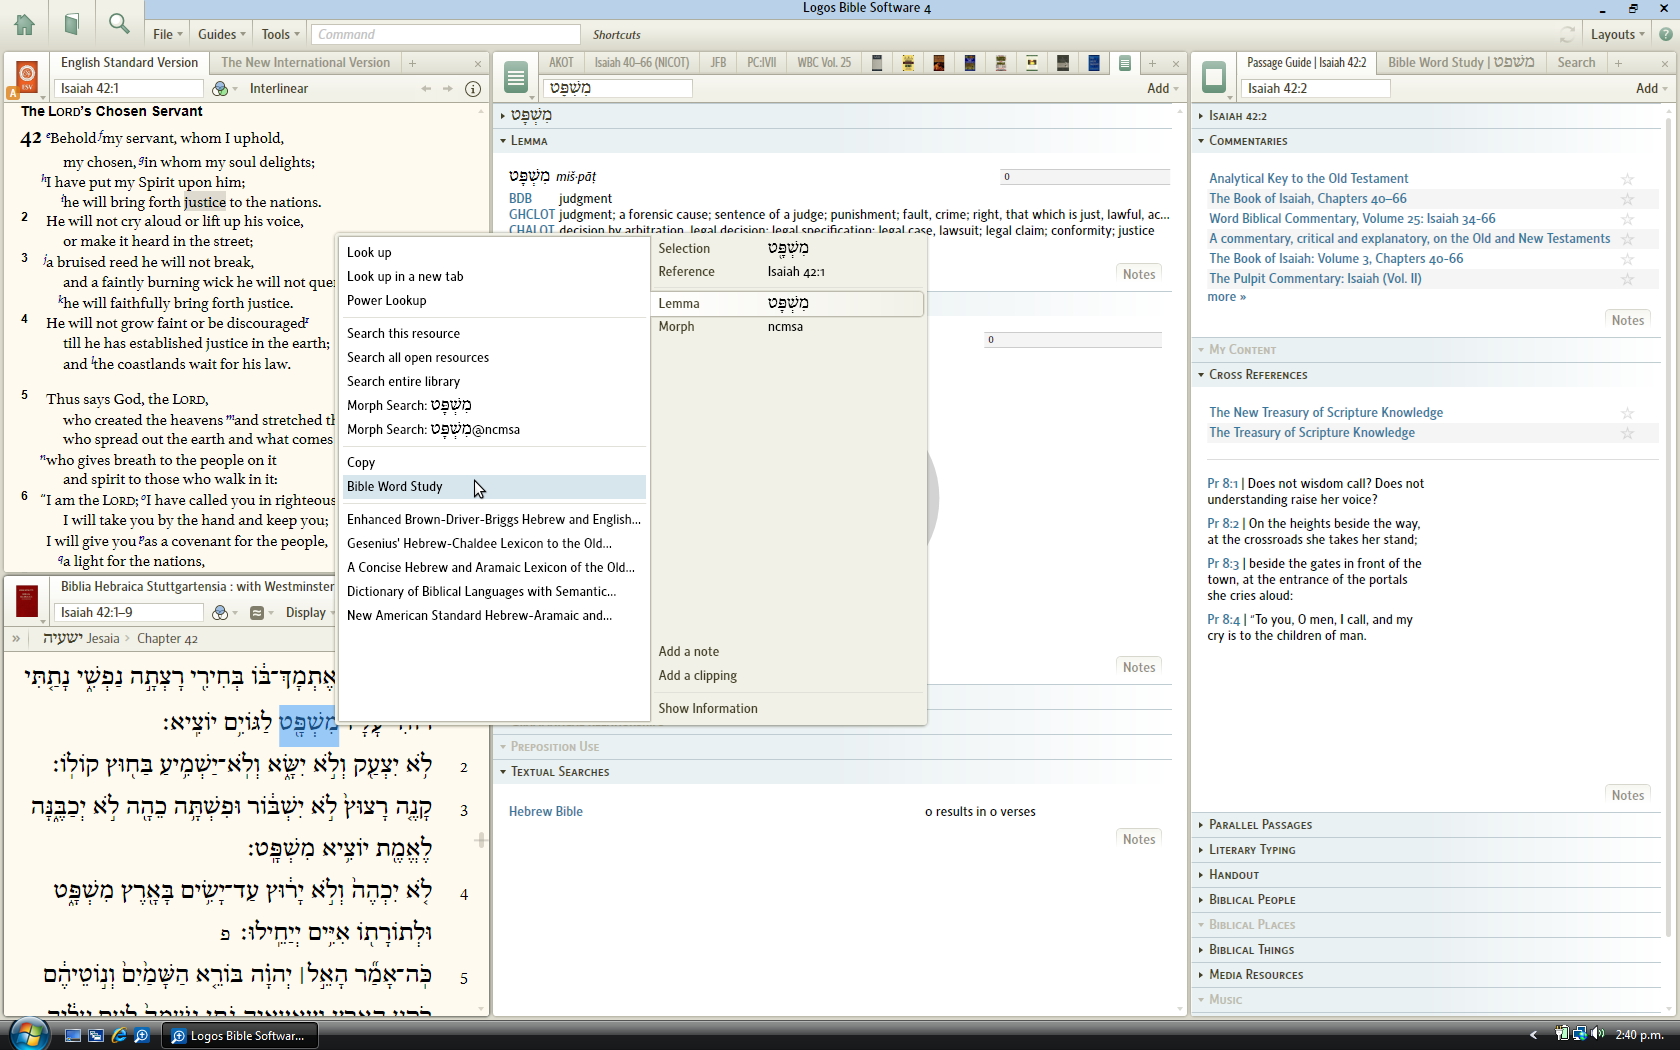Click the Isaiah 42:1 reference box in ESV

click(x=130, y=89)
